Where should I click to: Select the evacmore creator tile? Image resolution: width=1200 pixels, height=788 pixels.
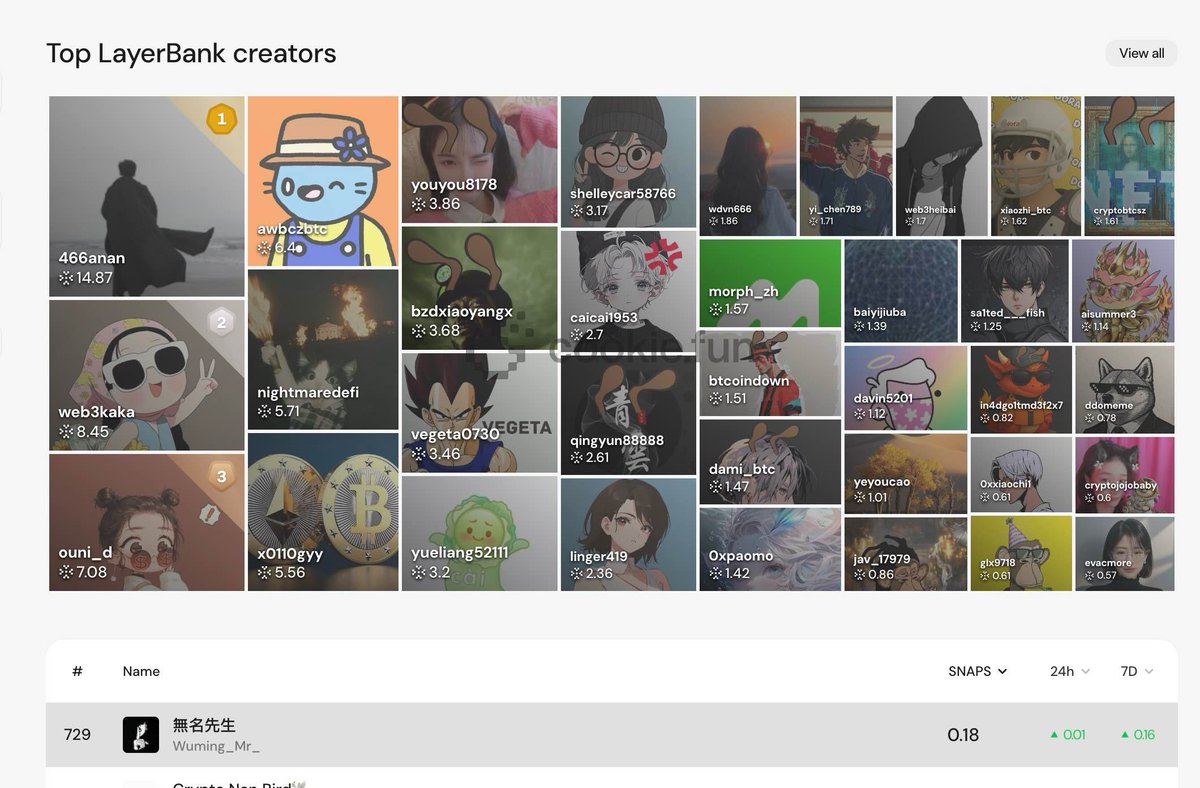[x=1125, y=553]
